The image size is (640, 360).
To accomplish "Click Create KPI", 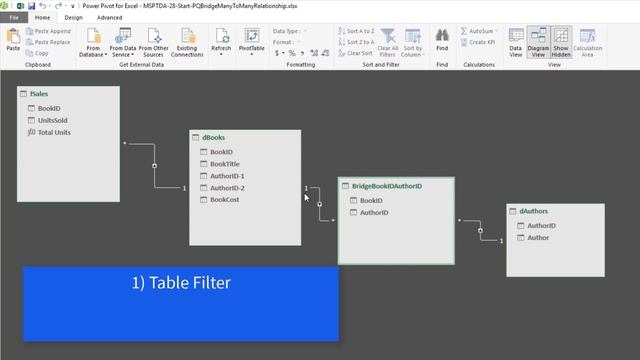I will [x=478, y=42].
